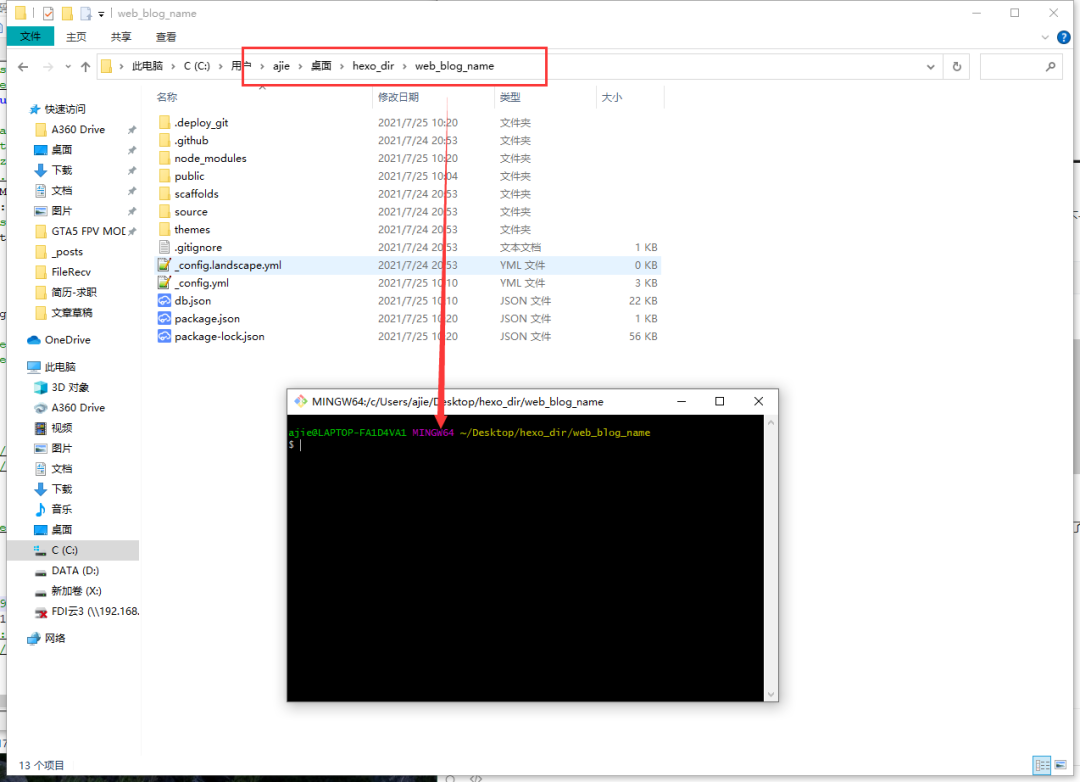Open the Git Bash window menu icon
This screenshot has width=1080, height=782.
pyautogui.click(x=300, y=402)
